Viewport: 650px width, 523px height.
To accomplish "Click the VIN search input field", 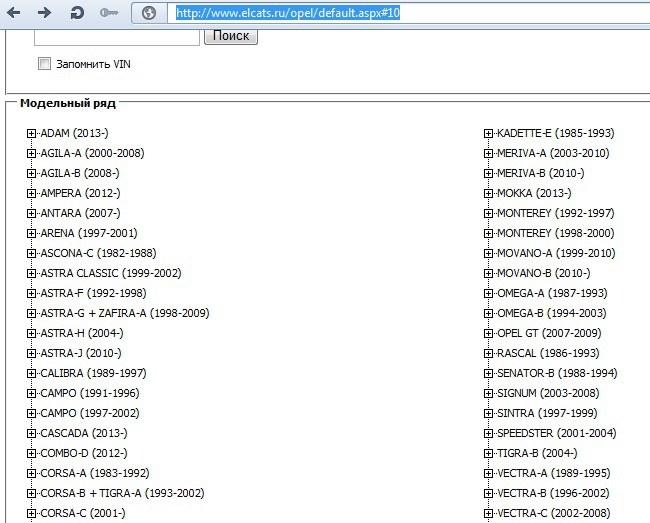I will pos(117,37).
